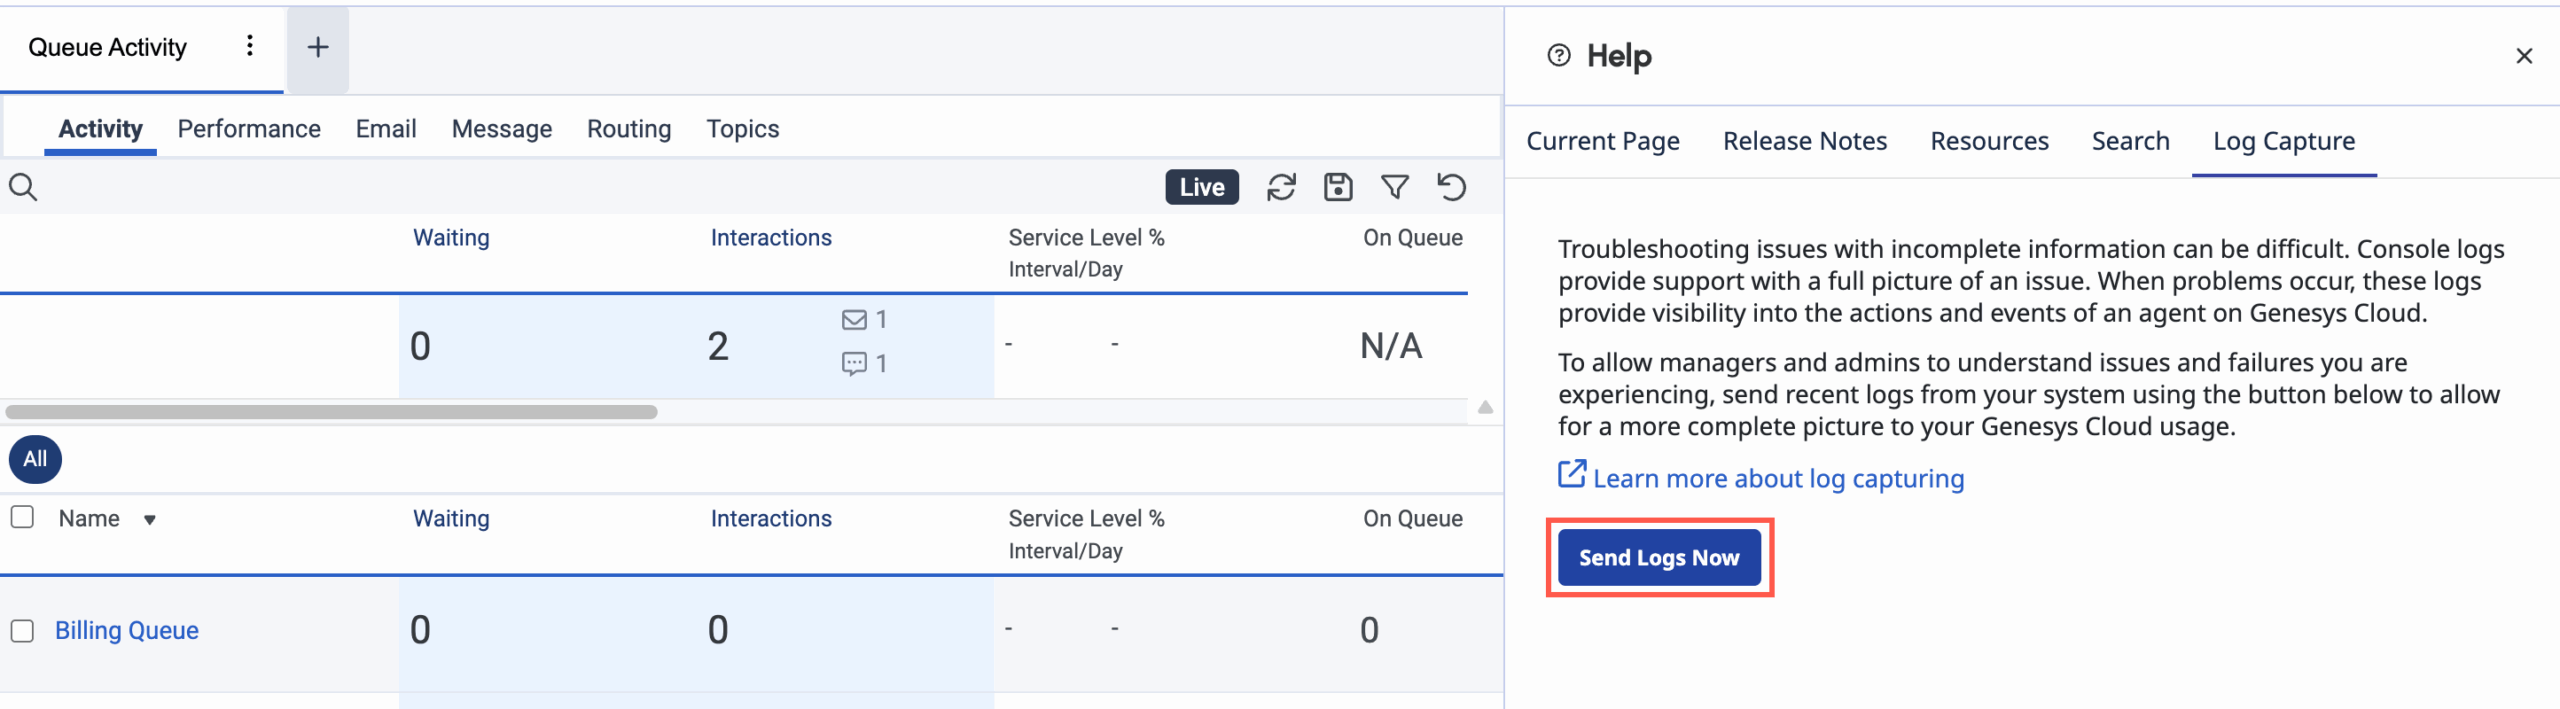The image size is (2560, 709).
Task: Select the All filter pill
Action: pyautogui.click(x=35, y=459)
